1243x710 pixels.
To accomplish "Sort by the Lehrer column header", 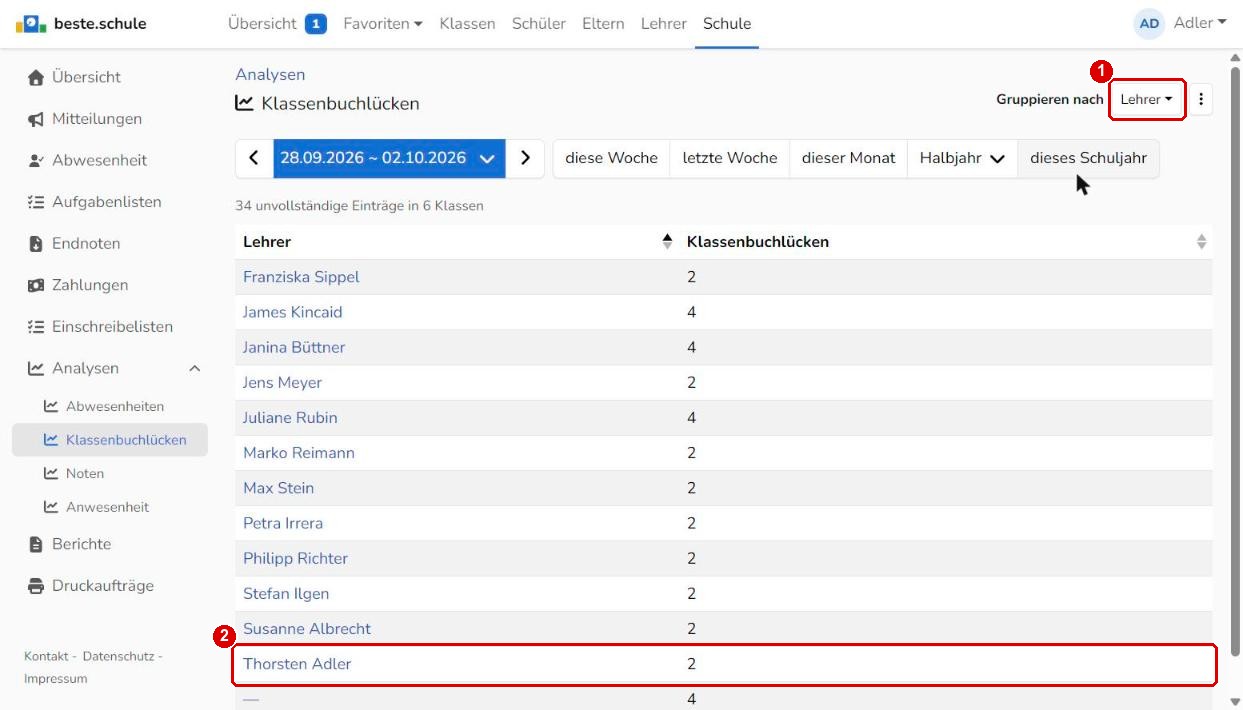I will point(457,242).
